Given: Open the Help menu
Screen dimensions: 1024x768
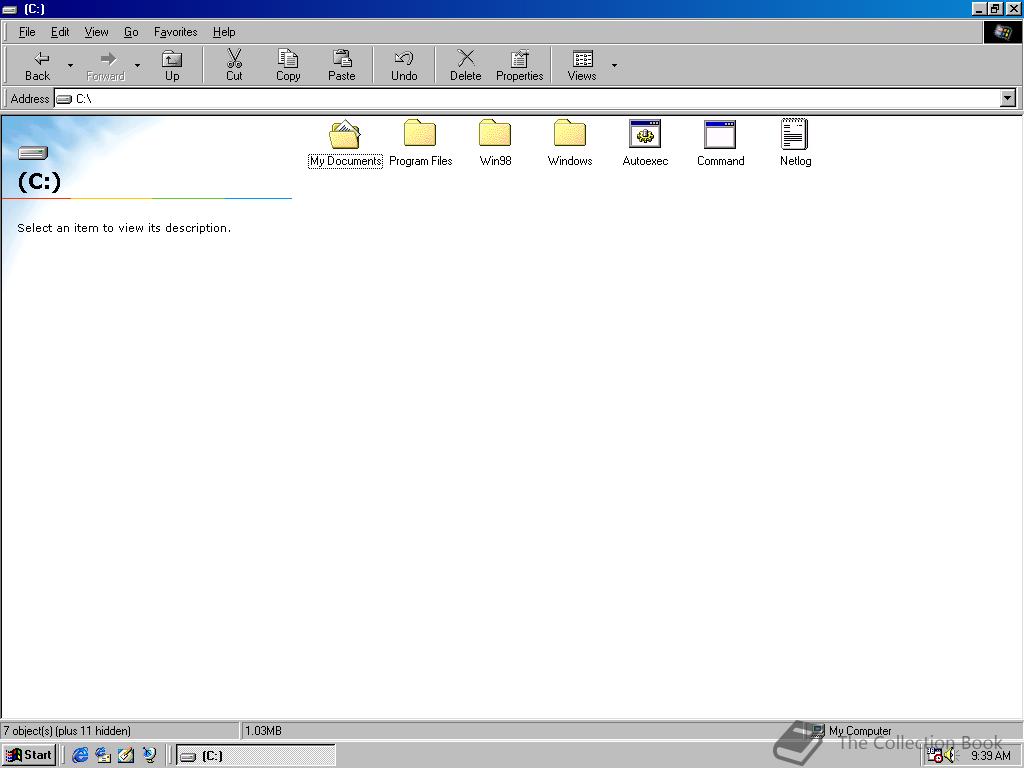Looking at the screenshot, I should tap(224, 32).
